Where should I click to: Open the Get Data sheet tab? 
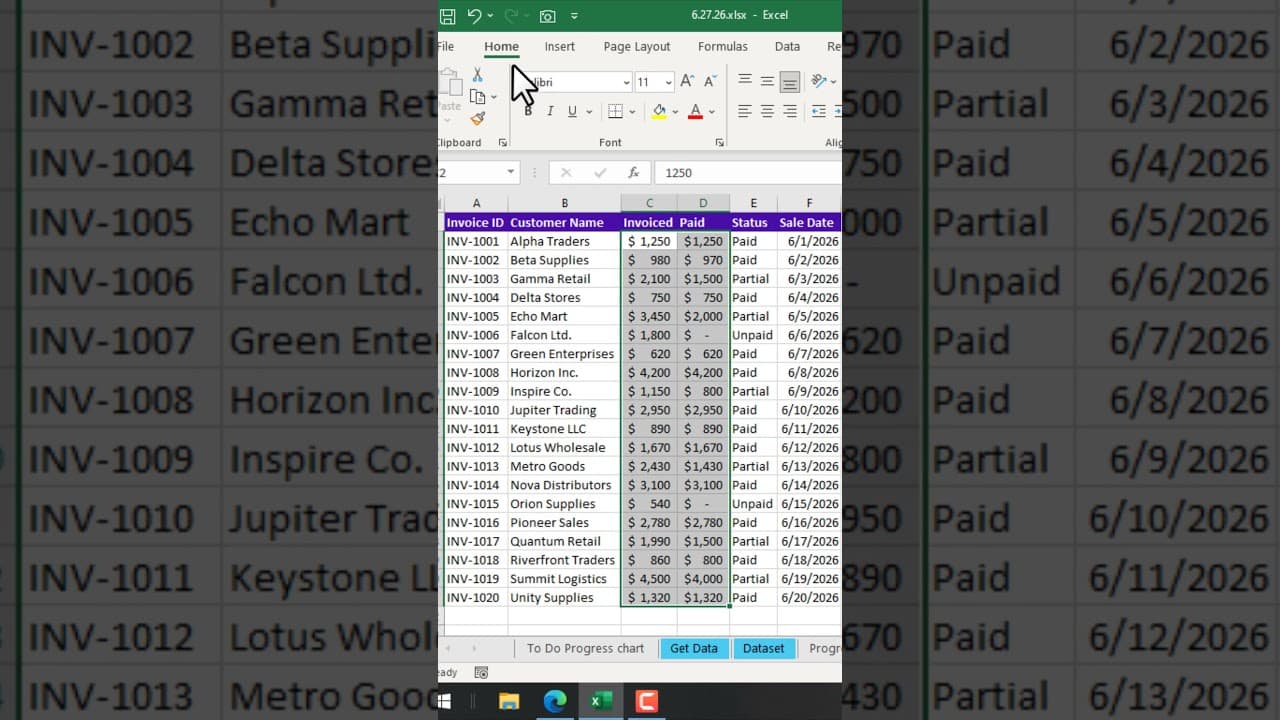(x=694, y=648)
